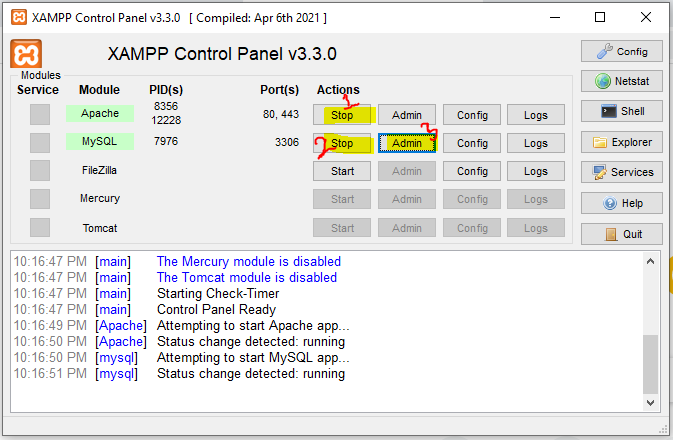Toggle Mercury service checkbox
This screenshot has width=673, height=440.
40,199
